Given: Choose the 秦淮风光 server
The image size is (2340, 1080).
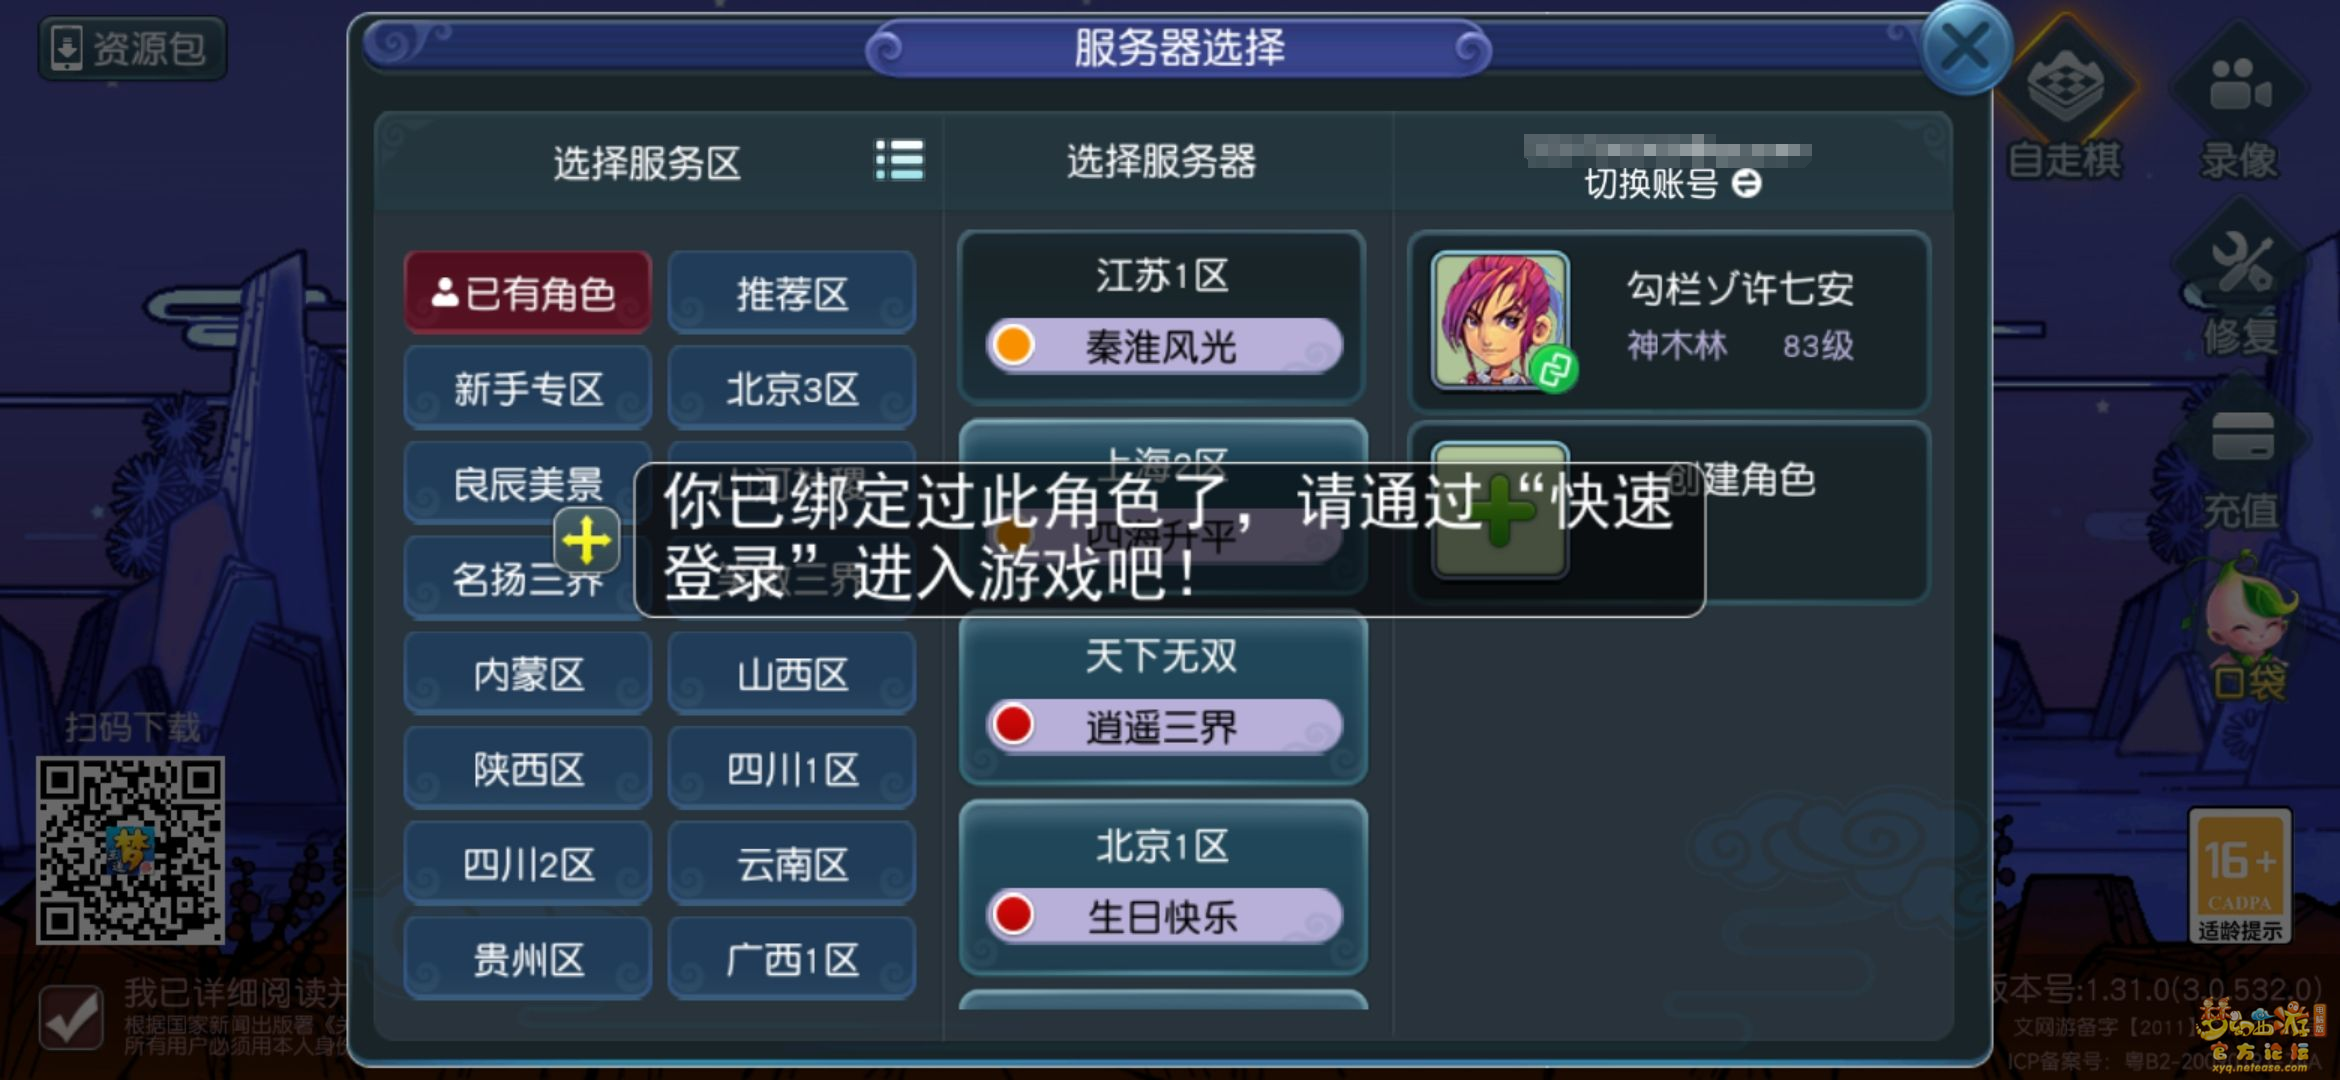Looking at the screenshot, I should 1164,346.
